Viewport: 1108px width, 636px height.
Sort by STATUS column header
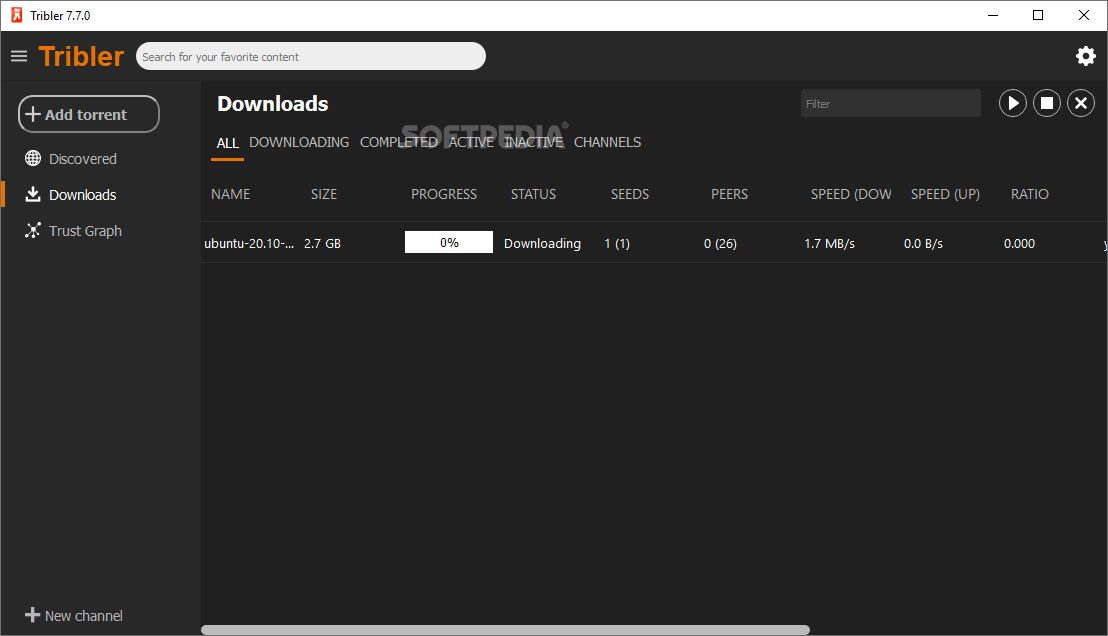pos(534,194)
